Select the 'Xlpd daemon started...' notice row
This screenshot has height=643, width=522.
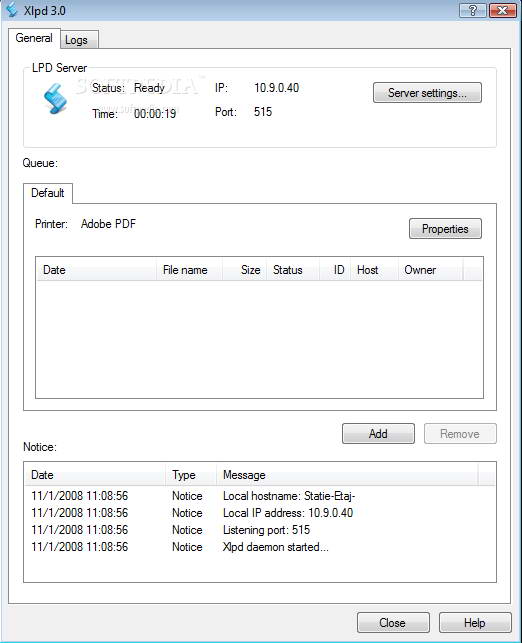point(260,547)
